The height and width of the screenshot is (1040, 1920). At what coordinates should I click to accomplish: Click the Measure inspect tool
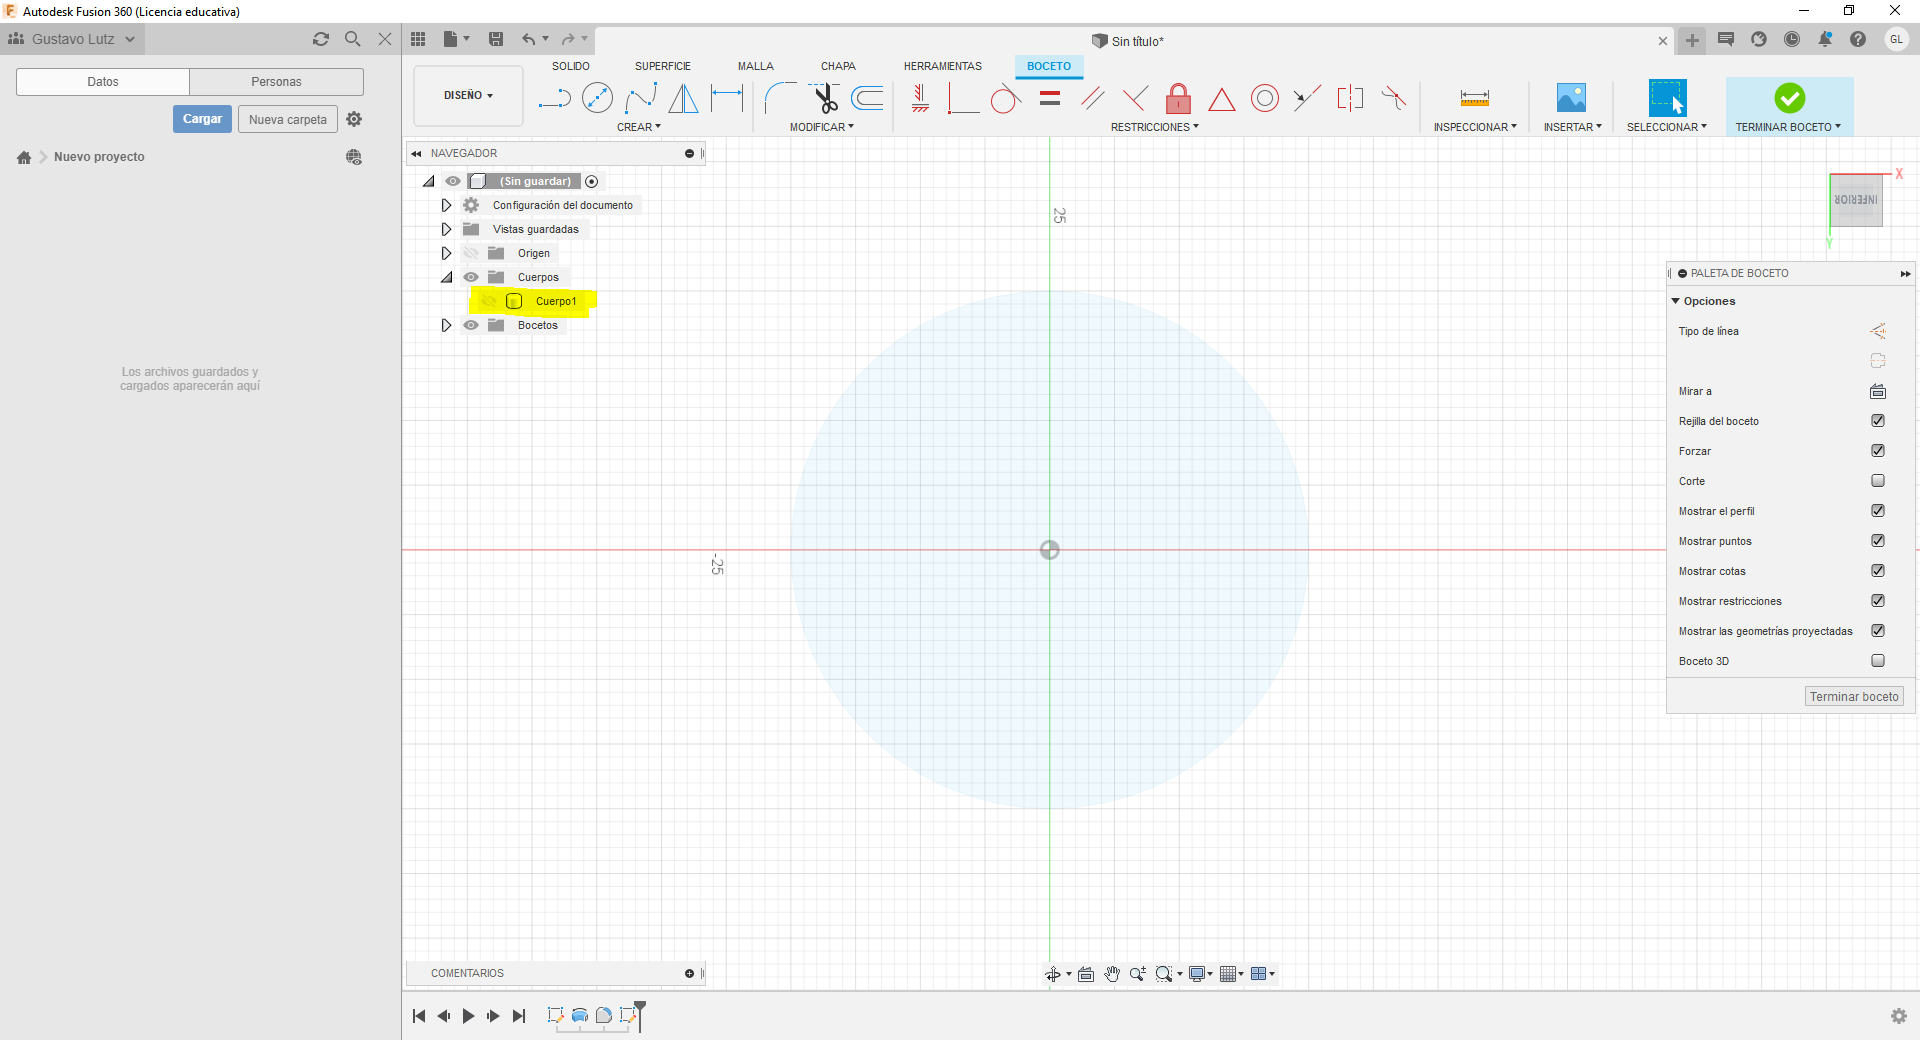(x=1475, y=98)
